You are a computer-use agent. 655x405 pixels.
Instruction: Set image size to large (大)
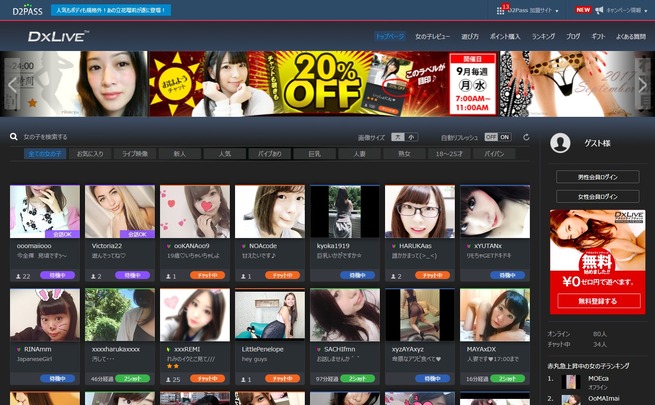tap(398, 137)
